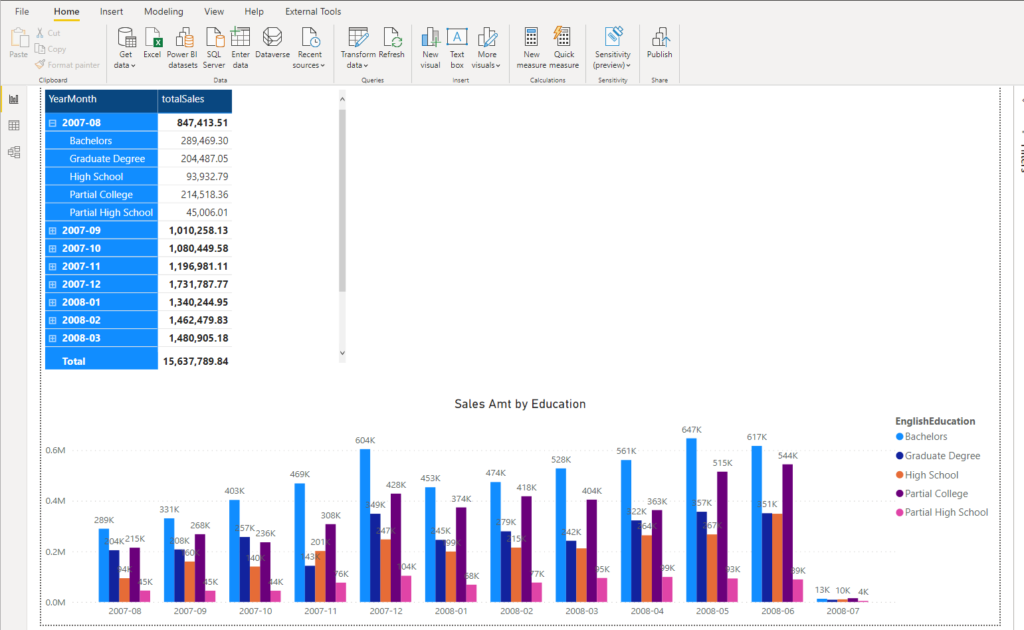Open the View ribbon tab
1024x630 pixels.
[214, 11]
